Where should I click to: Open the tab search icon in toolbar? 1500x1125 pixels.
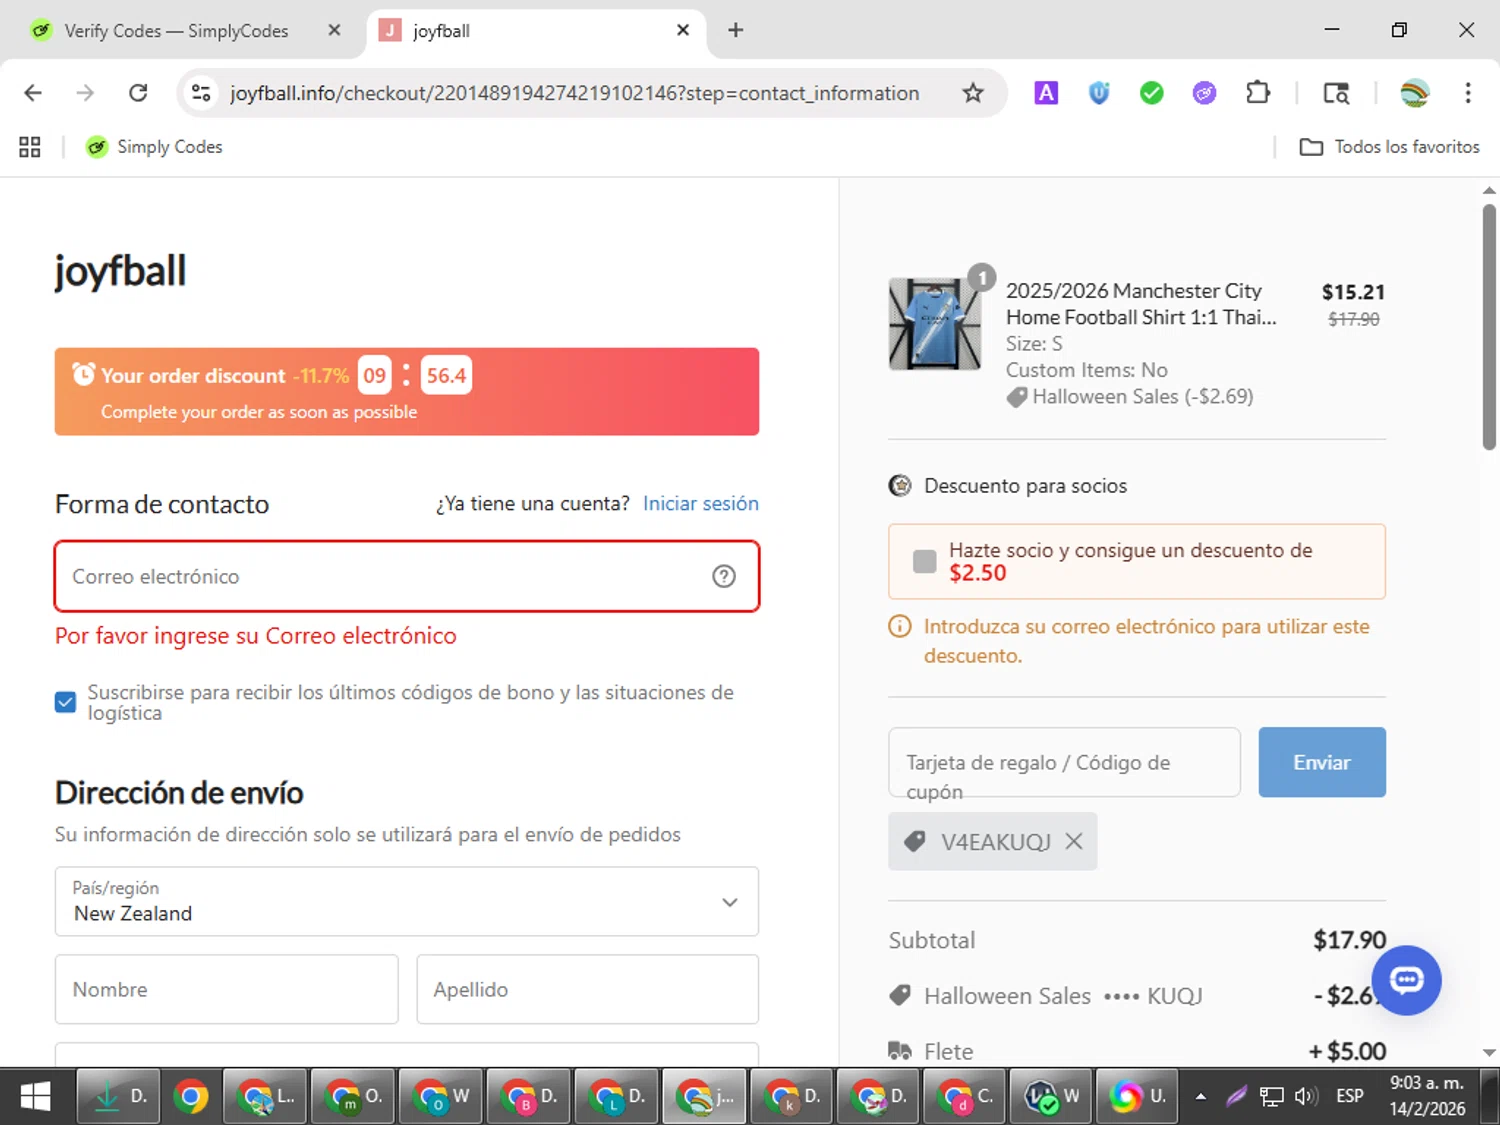click(1336, 93)
